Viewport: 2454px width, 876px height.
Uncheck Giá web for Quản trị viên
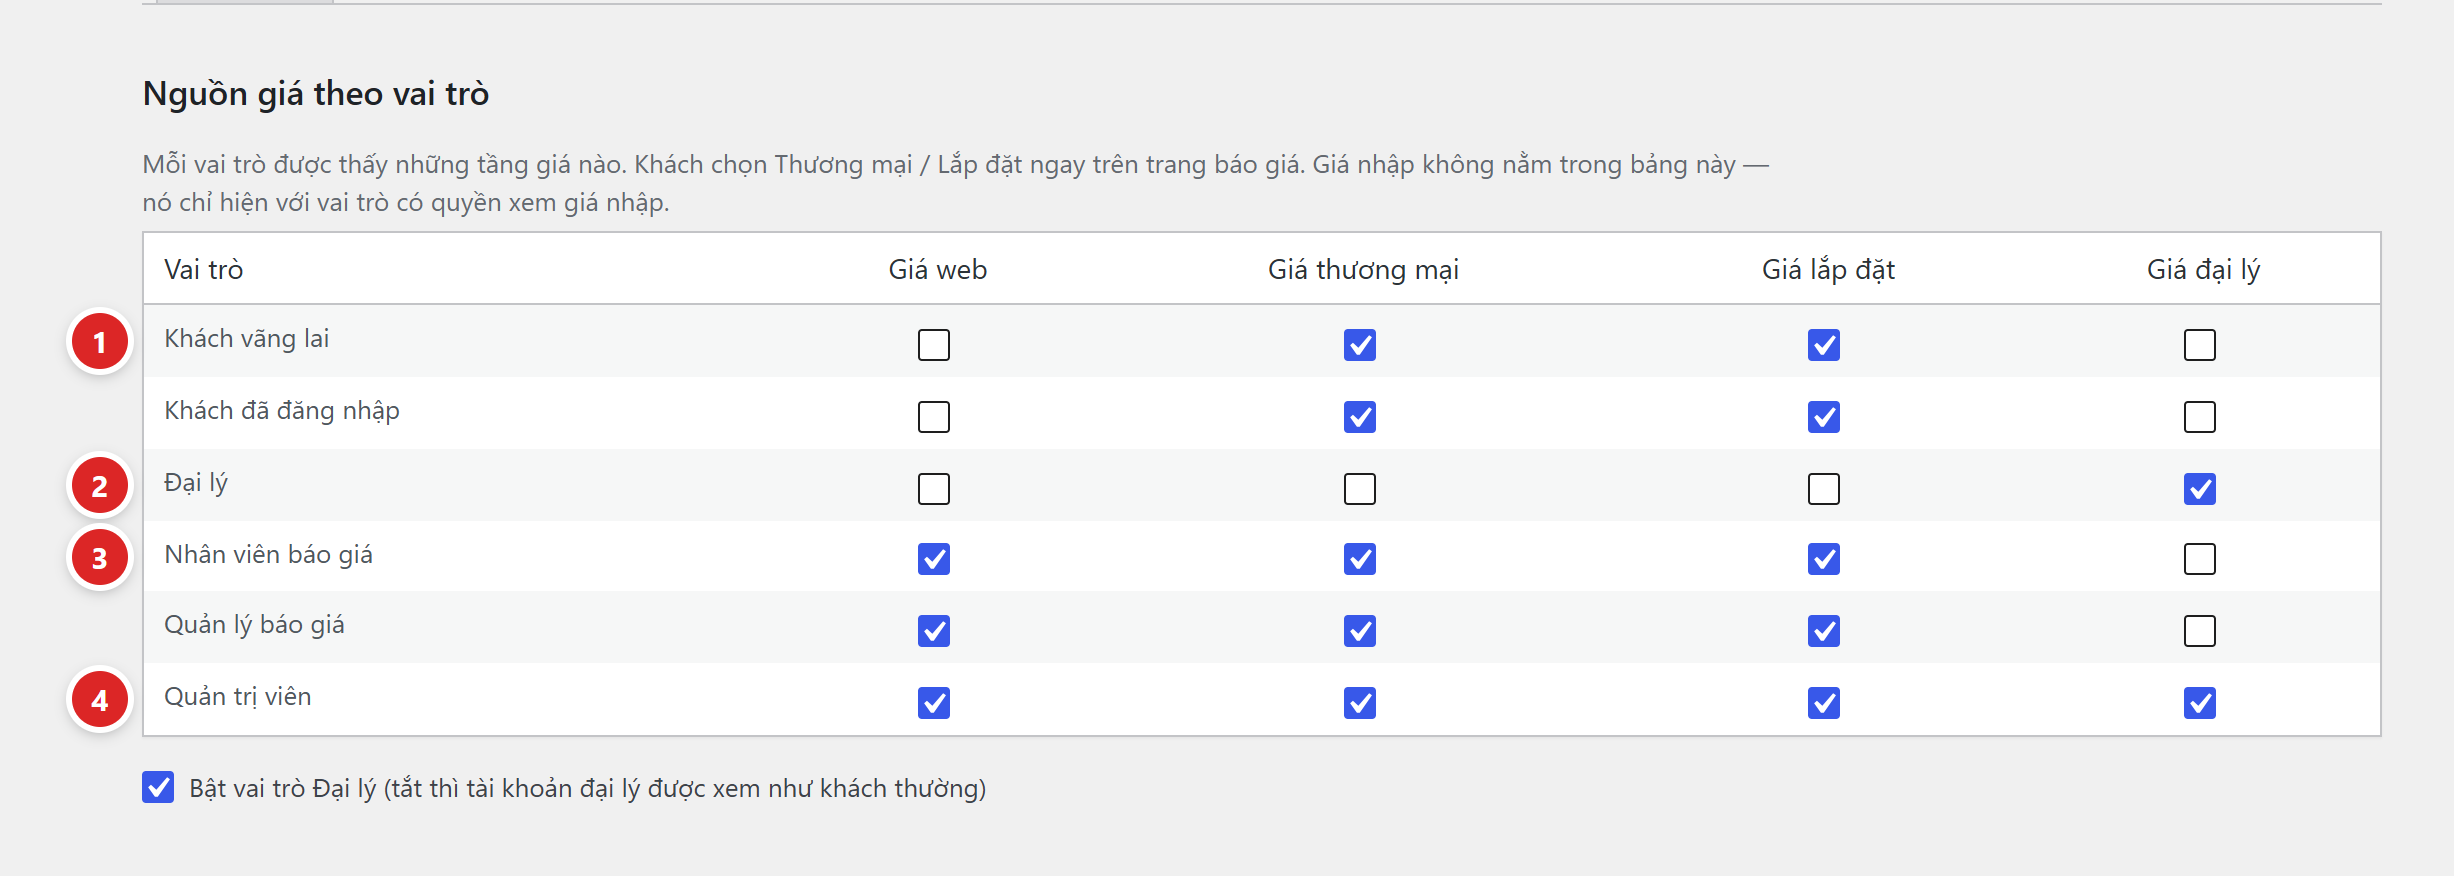click(x=934, y=703)
